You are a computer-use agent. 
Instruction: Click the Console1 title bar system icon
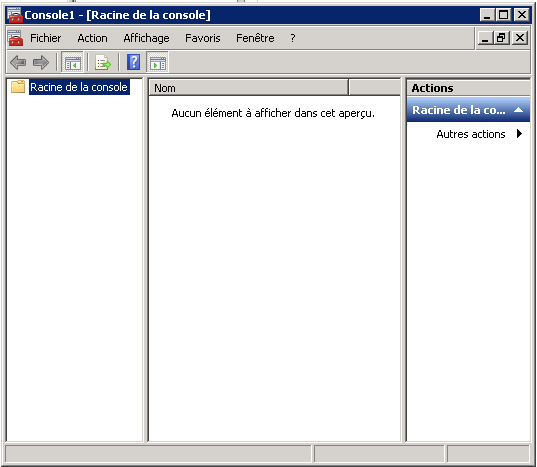pyautogui.click(x=15, y=15)
